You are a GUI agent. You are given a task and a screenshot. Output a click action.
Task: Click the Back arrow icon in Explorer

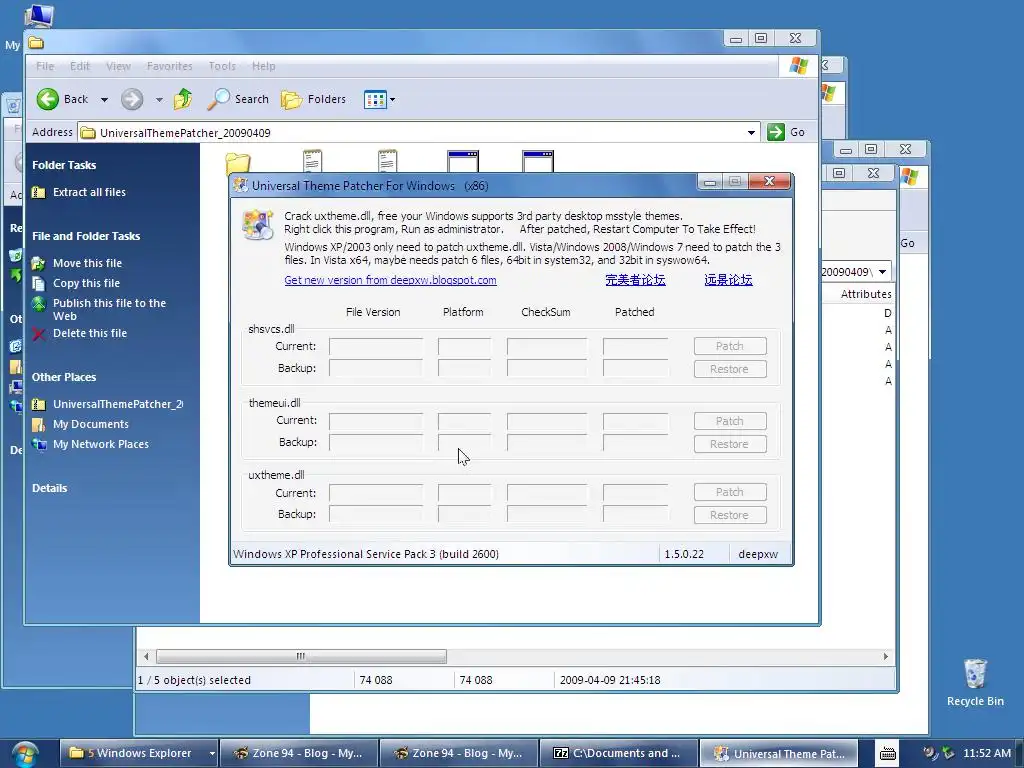(47, 99)
